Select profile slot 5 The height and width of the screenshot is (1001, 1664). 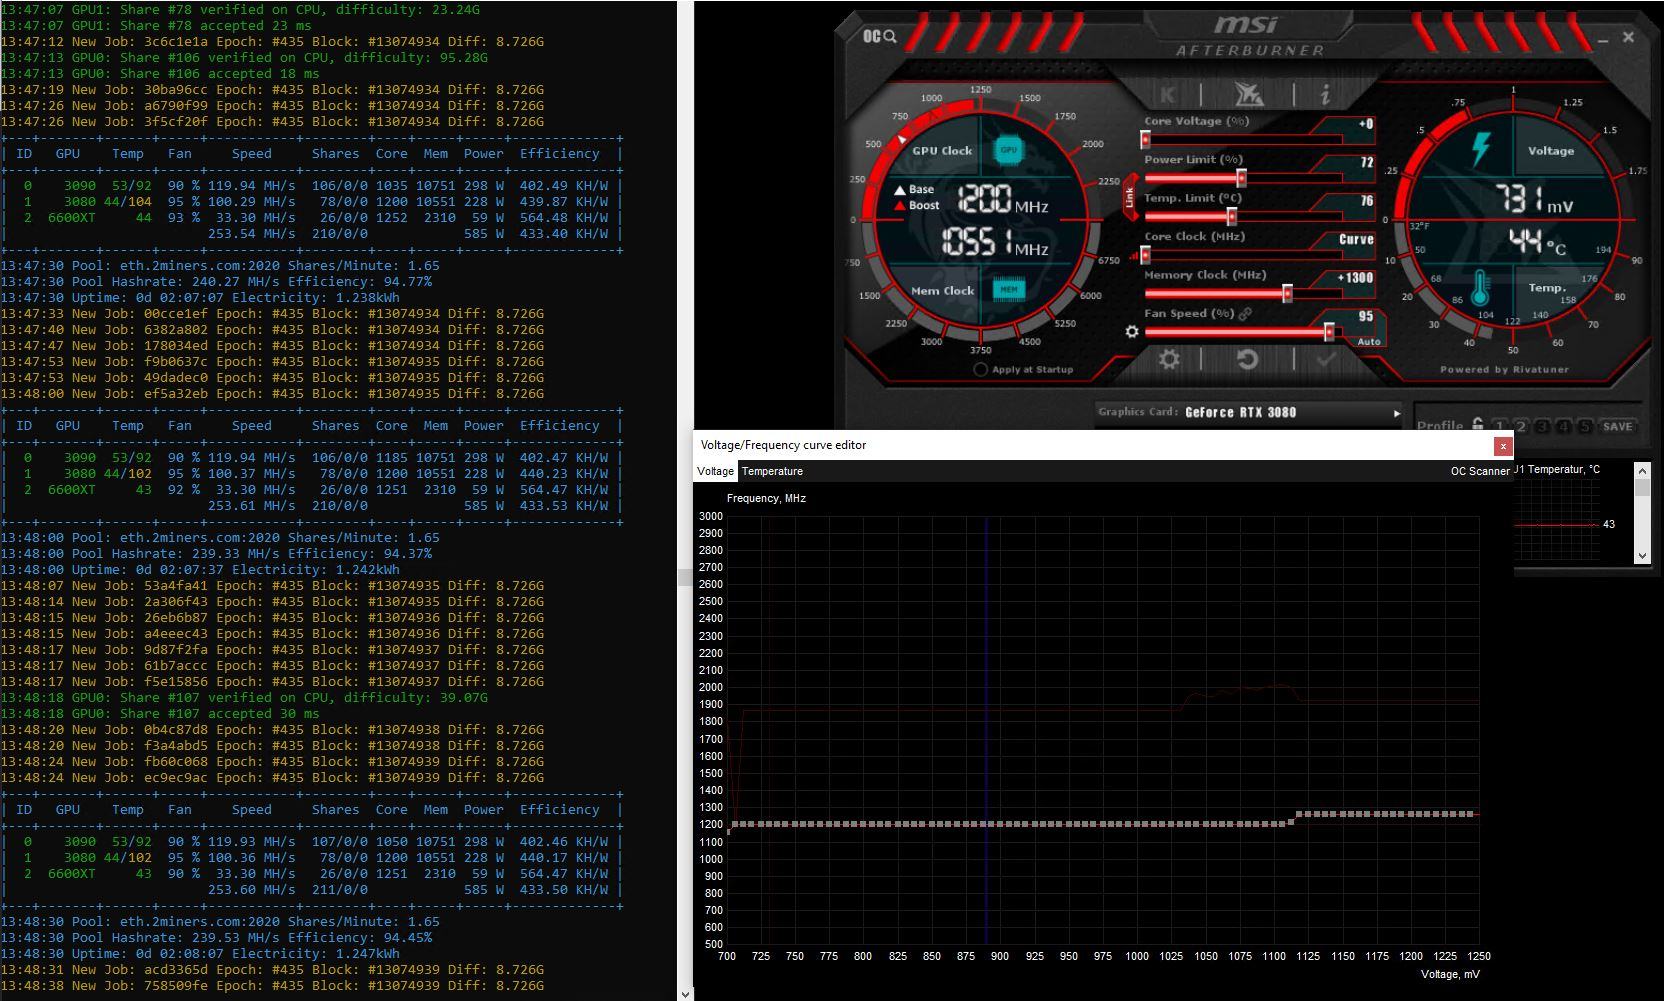[x=1586, y=426]
